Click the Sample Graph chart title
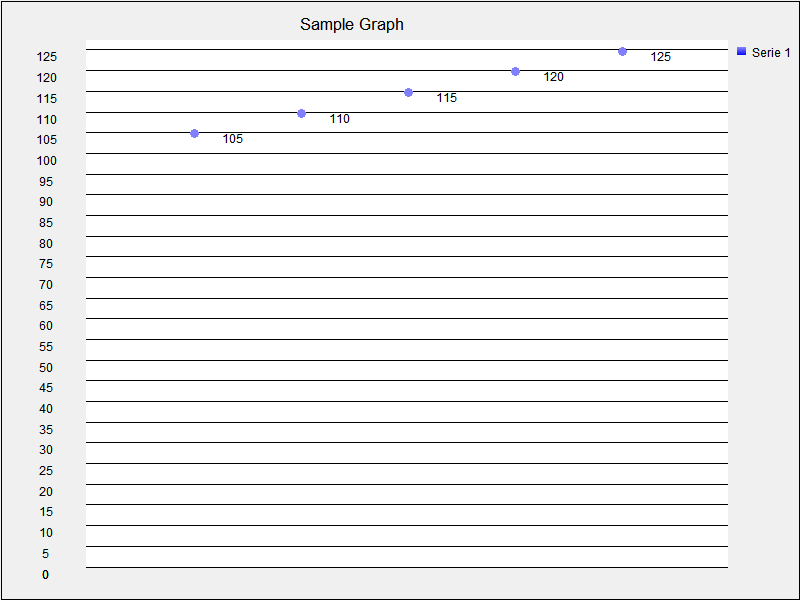 pyautogui.click(x=350, y=24)
